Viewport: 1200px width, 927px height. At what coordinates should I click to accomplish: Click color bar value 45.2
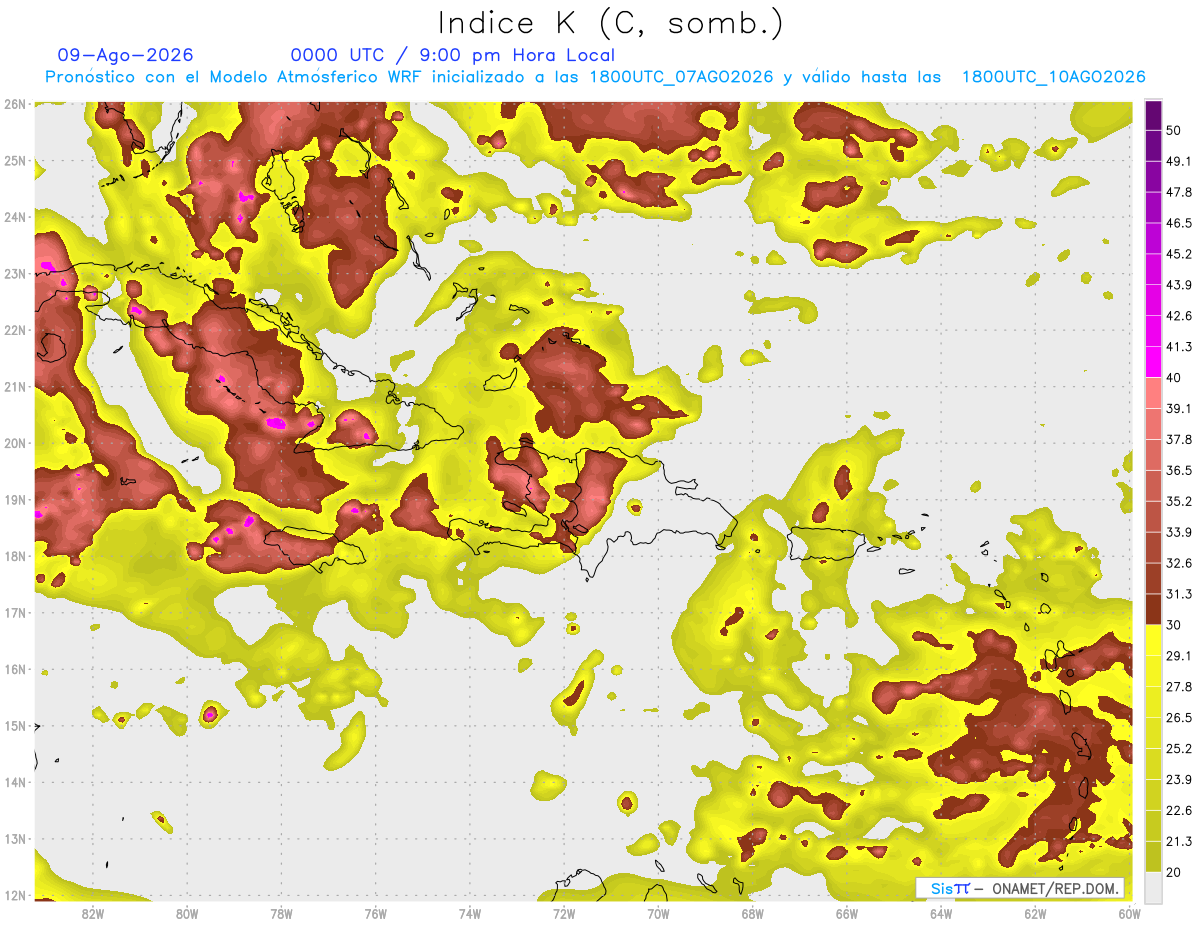tap(1178, 254)
